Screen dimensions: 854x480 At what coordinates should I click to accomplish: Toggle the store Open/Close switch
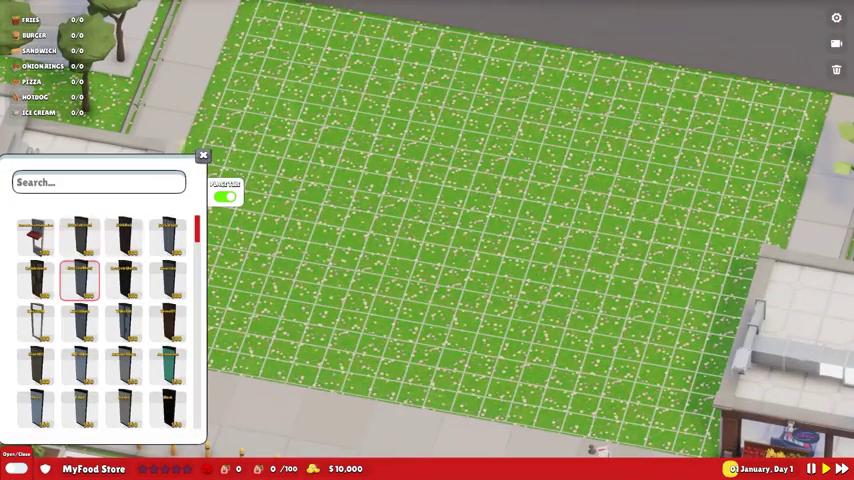pos(16,469)
